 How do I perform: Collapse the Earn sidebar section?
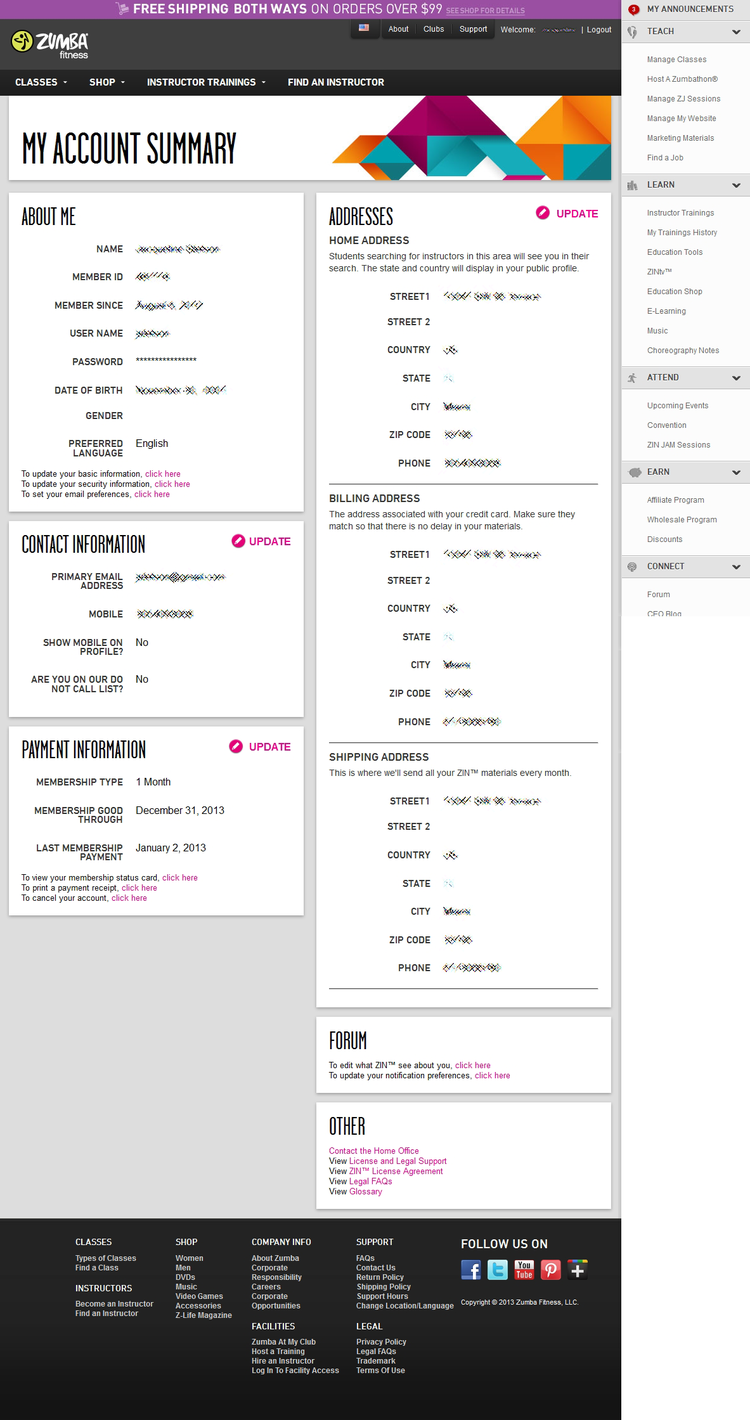pyautogui.click(x=736, y=472)
